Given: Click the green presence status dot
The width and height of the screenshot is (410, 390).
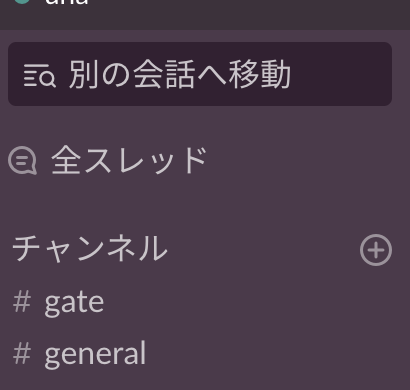Looking at the screenshot, I should click(22, 2).
